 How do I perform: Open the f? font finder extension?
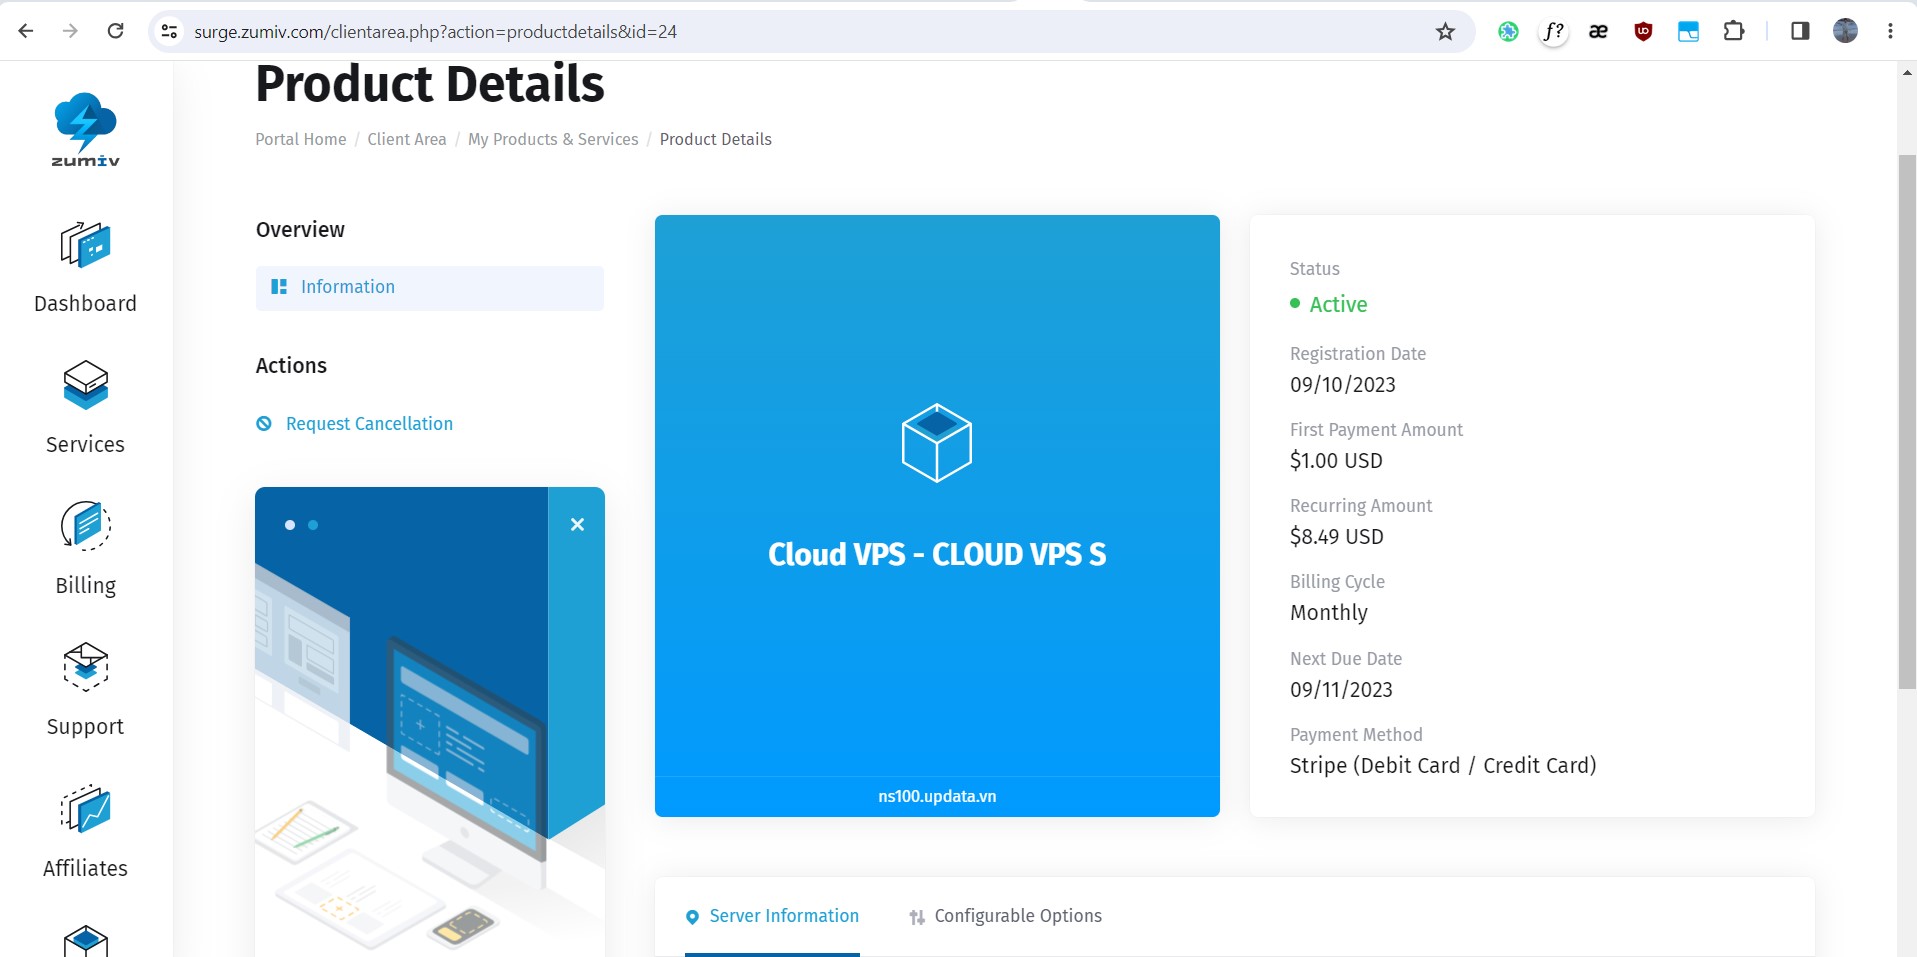pyautogui.click(x=1553, y=32)
